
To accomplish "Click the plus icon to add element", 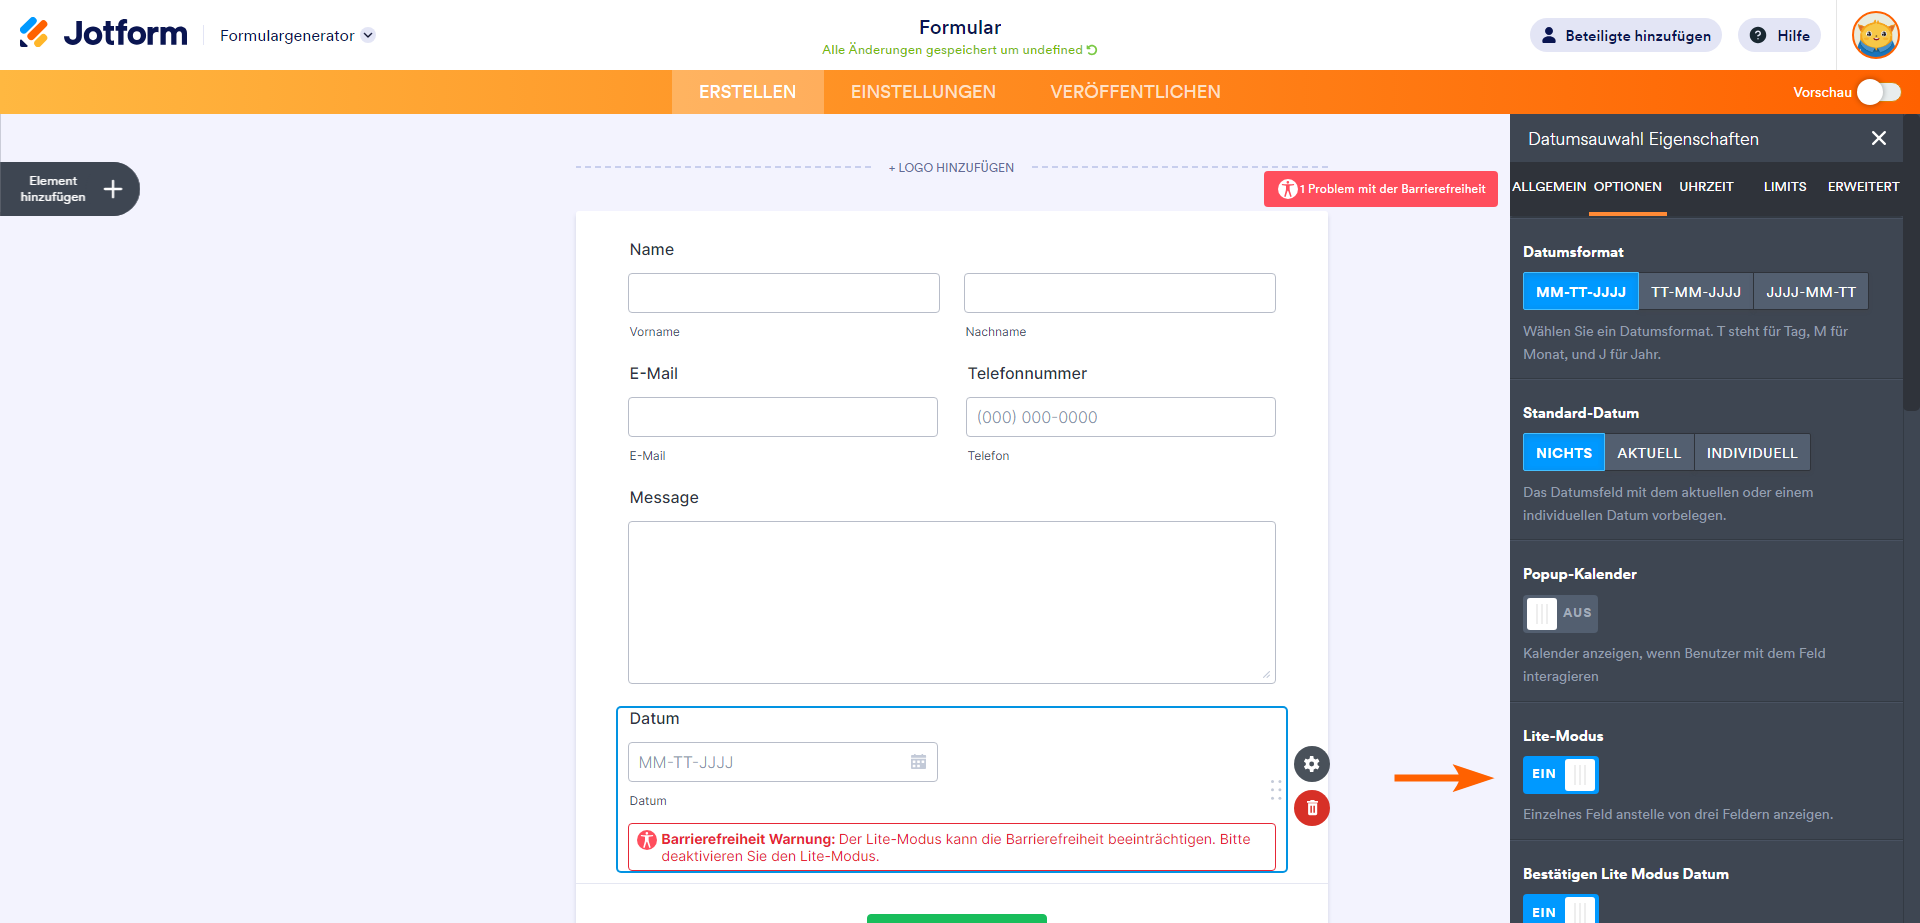I will (113, 189).
